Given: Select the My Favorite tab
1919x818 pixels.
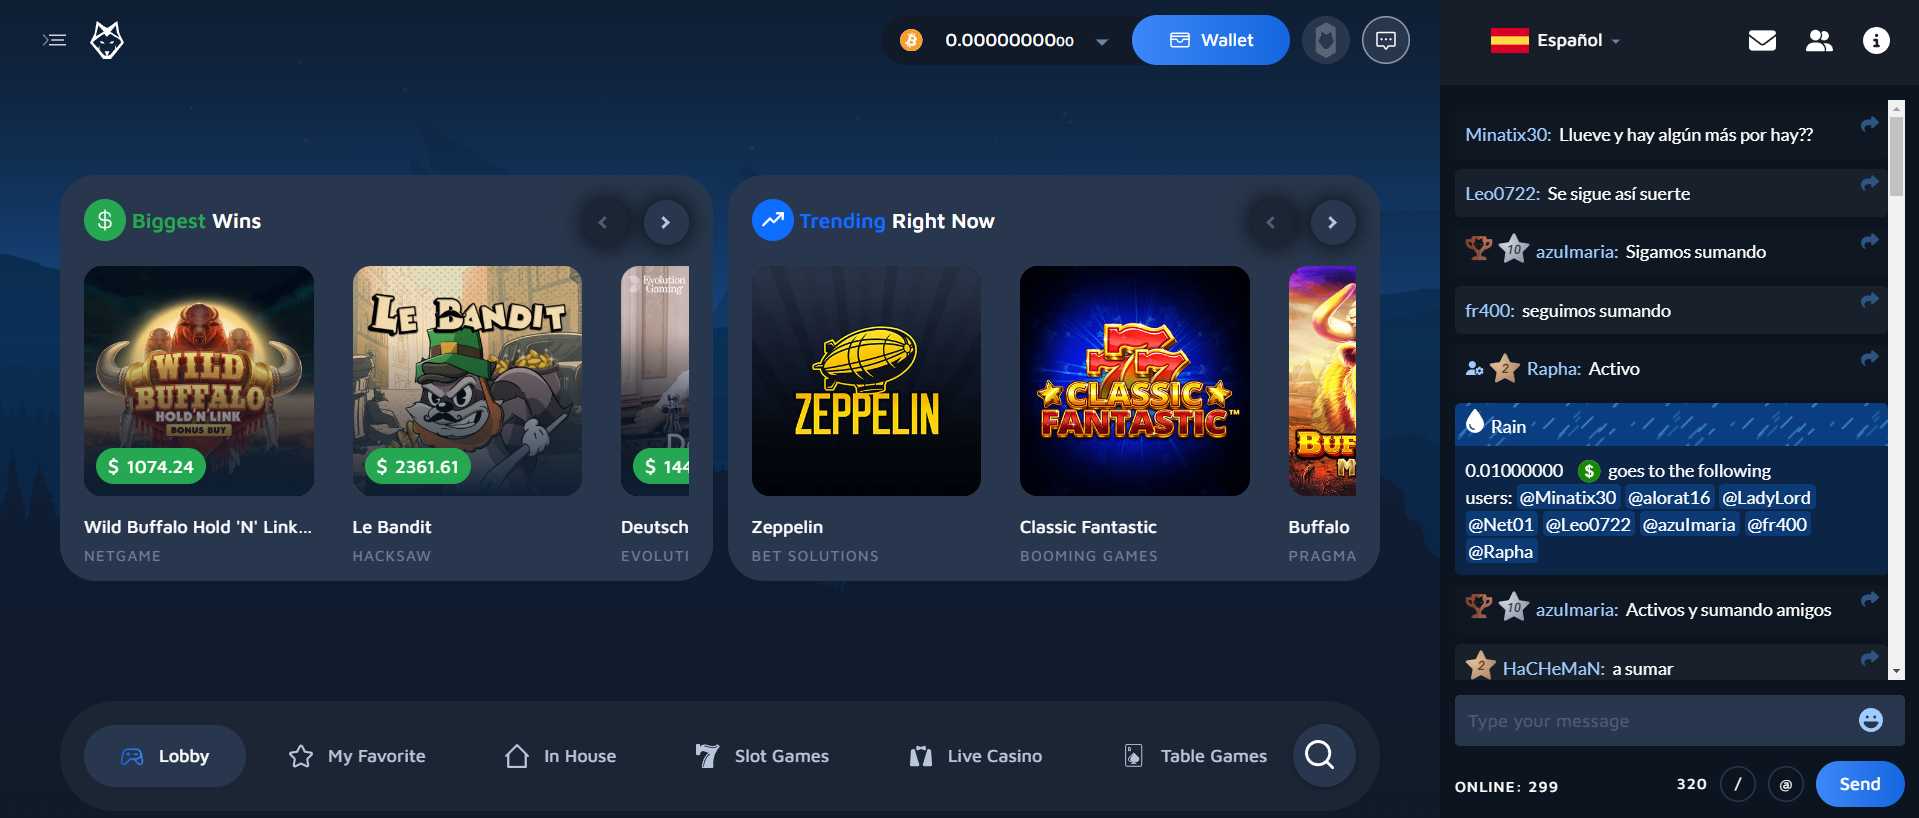Looking at the screenshot, I should click(x=357, y=756).
